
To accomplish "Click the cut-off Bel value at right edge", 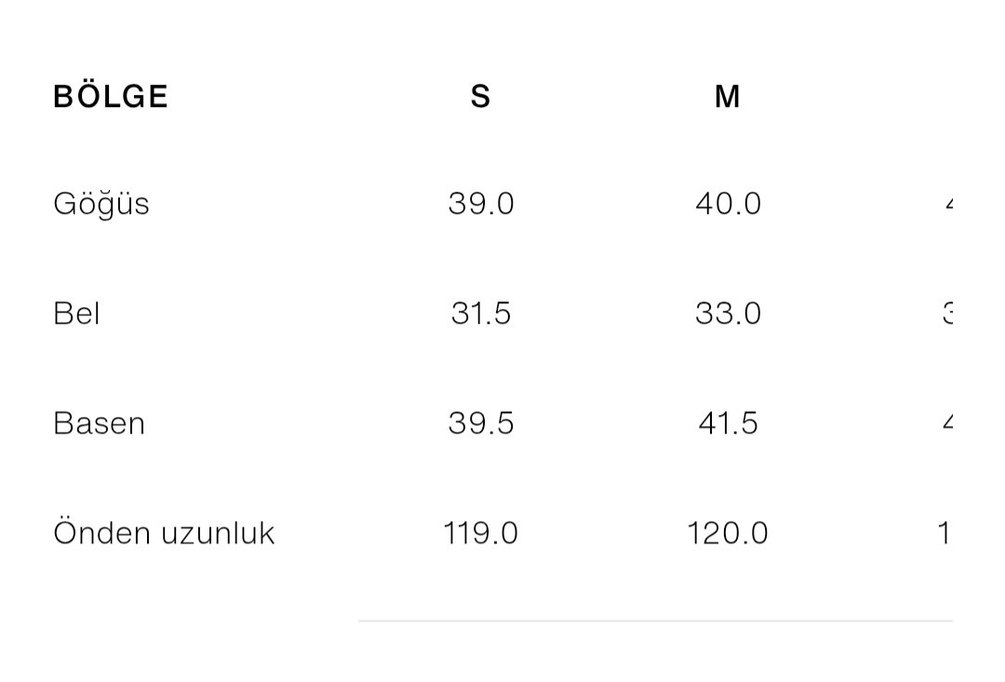I will click(x=947, y=314).
